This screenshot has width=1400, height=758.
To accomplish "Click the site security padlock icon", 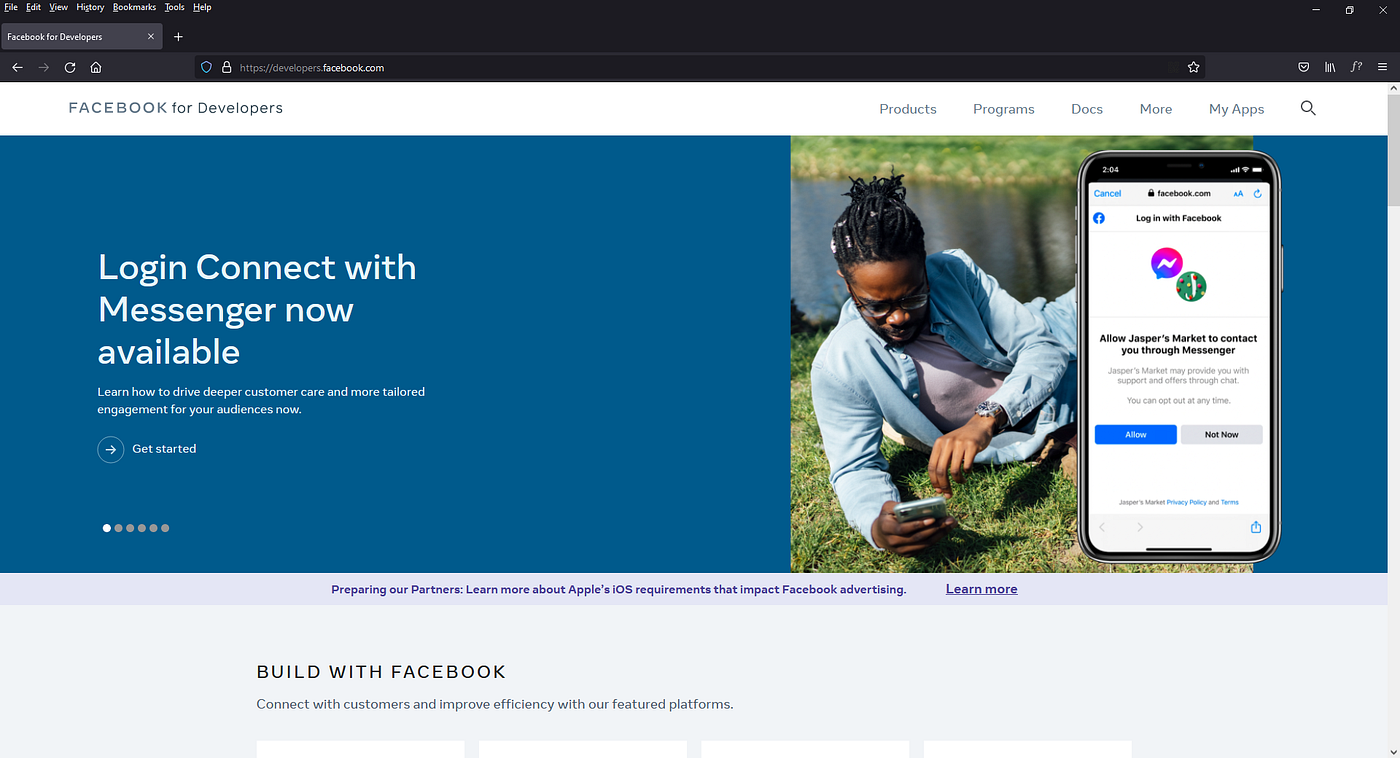I will tap(227, 68).
